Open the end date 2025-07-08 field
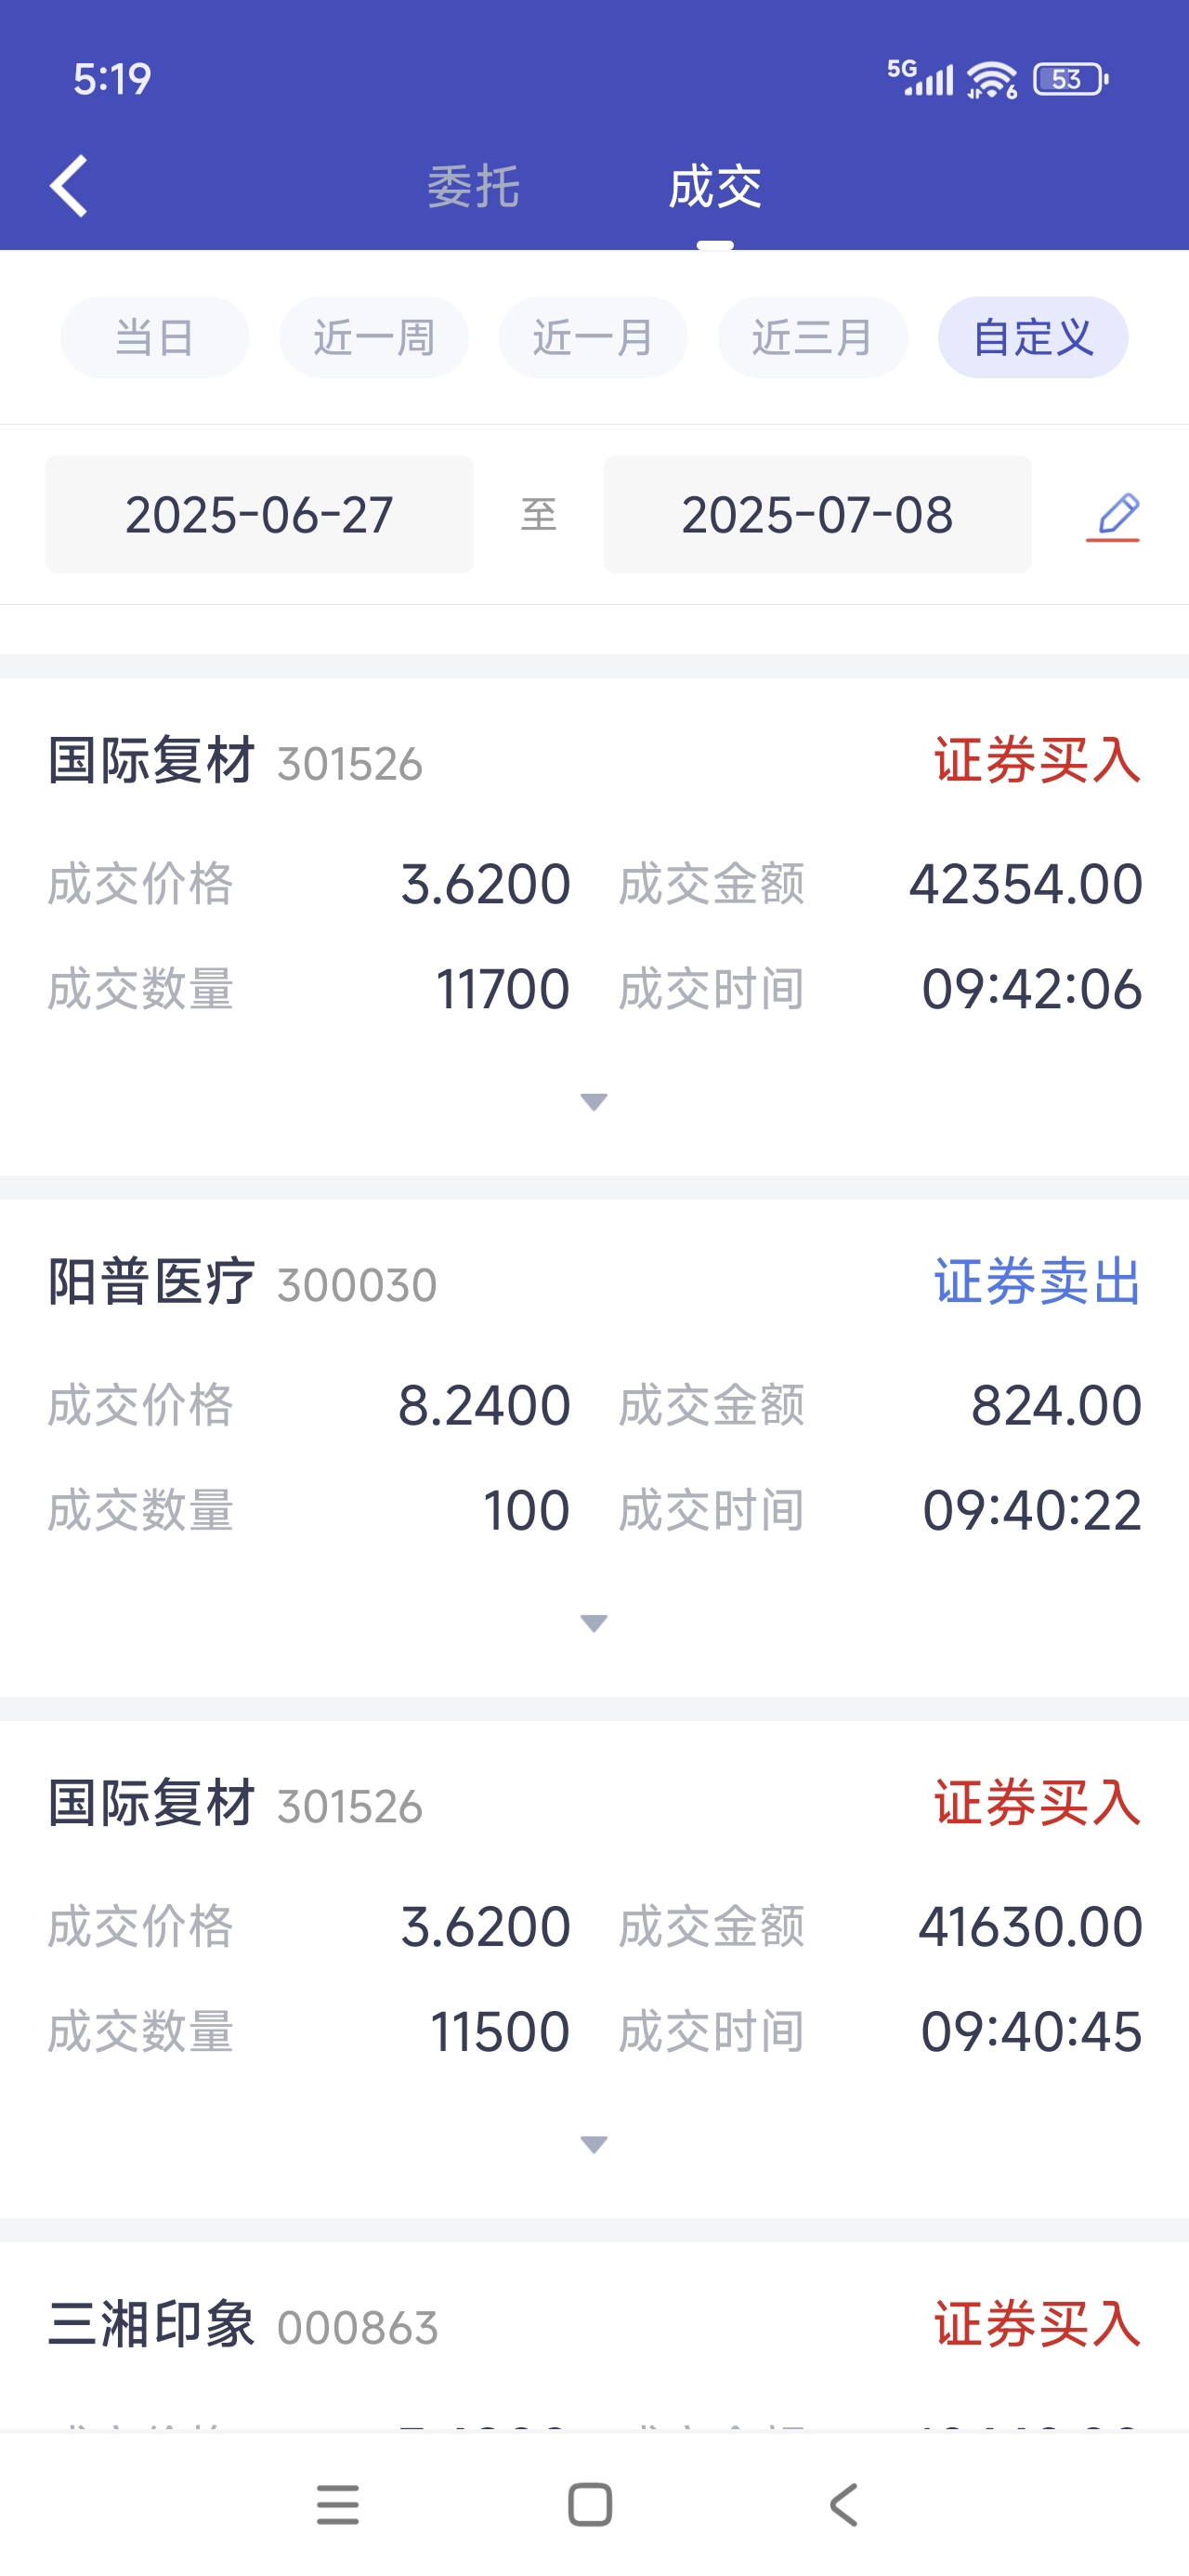 coord(817,514)
